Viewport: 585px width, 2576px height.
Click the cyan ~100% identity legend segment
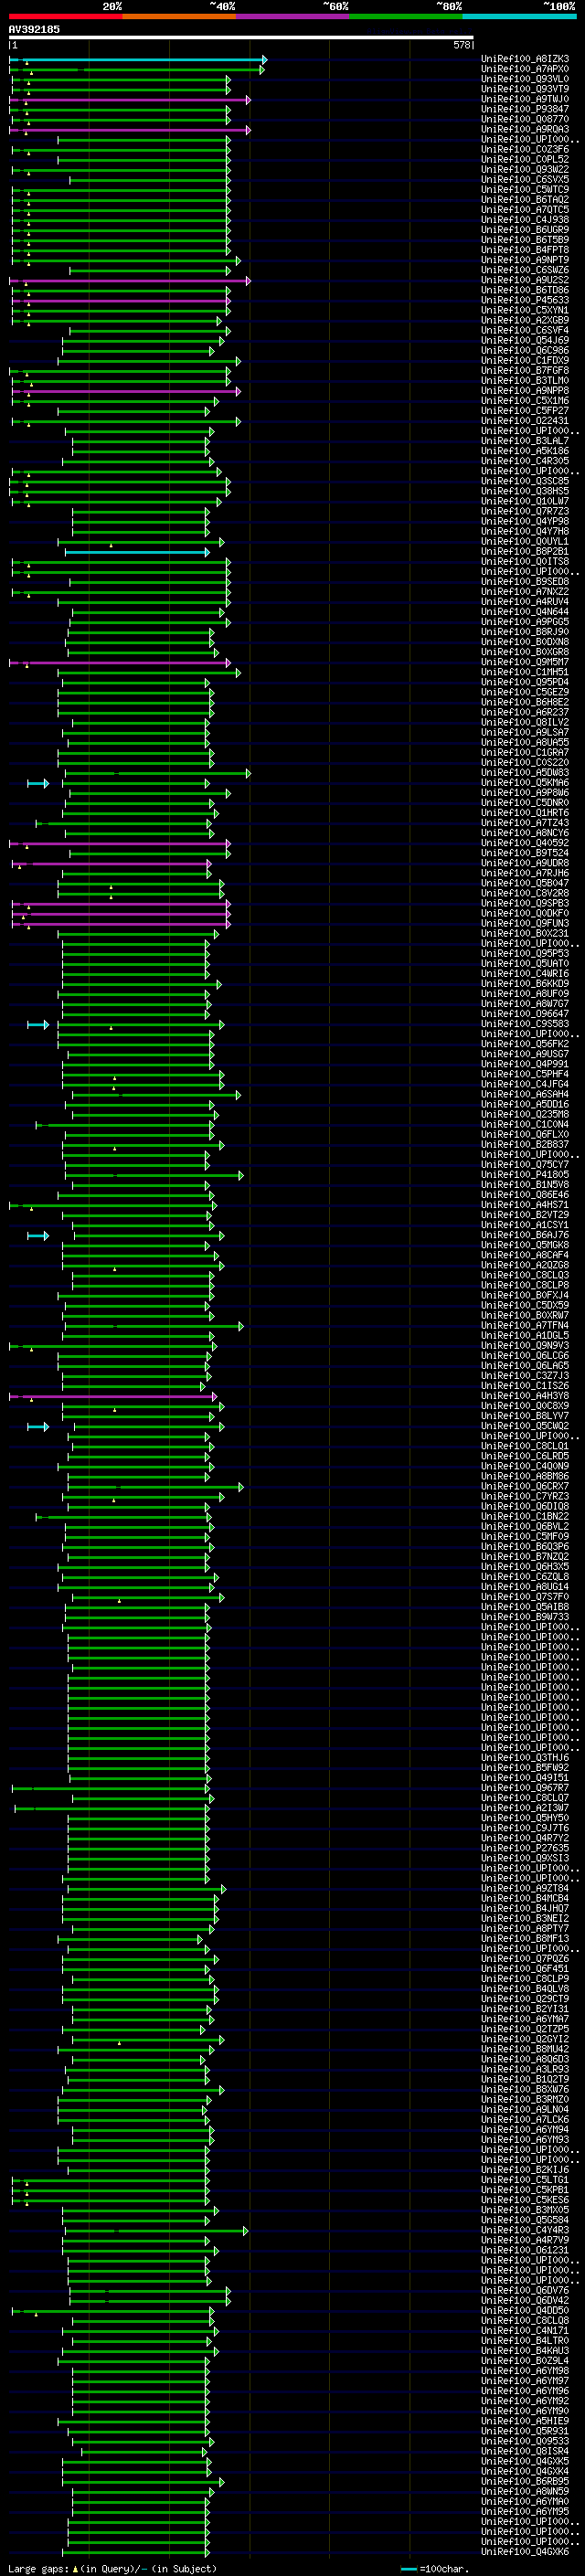[x=519, y=16]
